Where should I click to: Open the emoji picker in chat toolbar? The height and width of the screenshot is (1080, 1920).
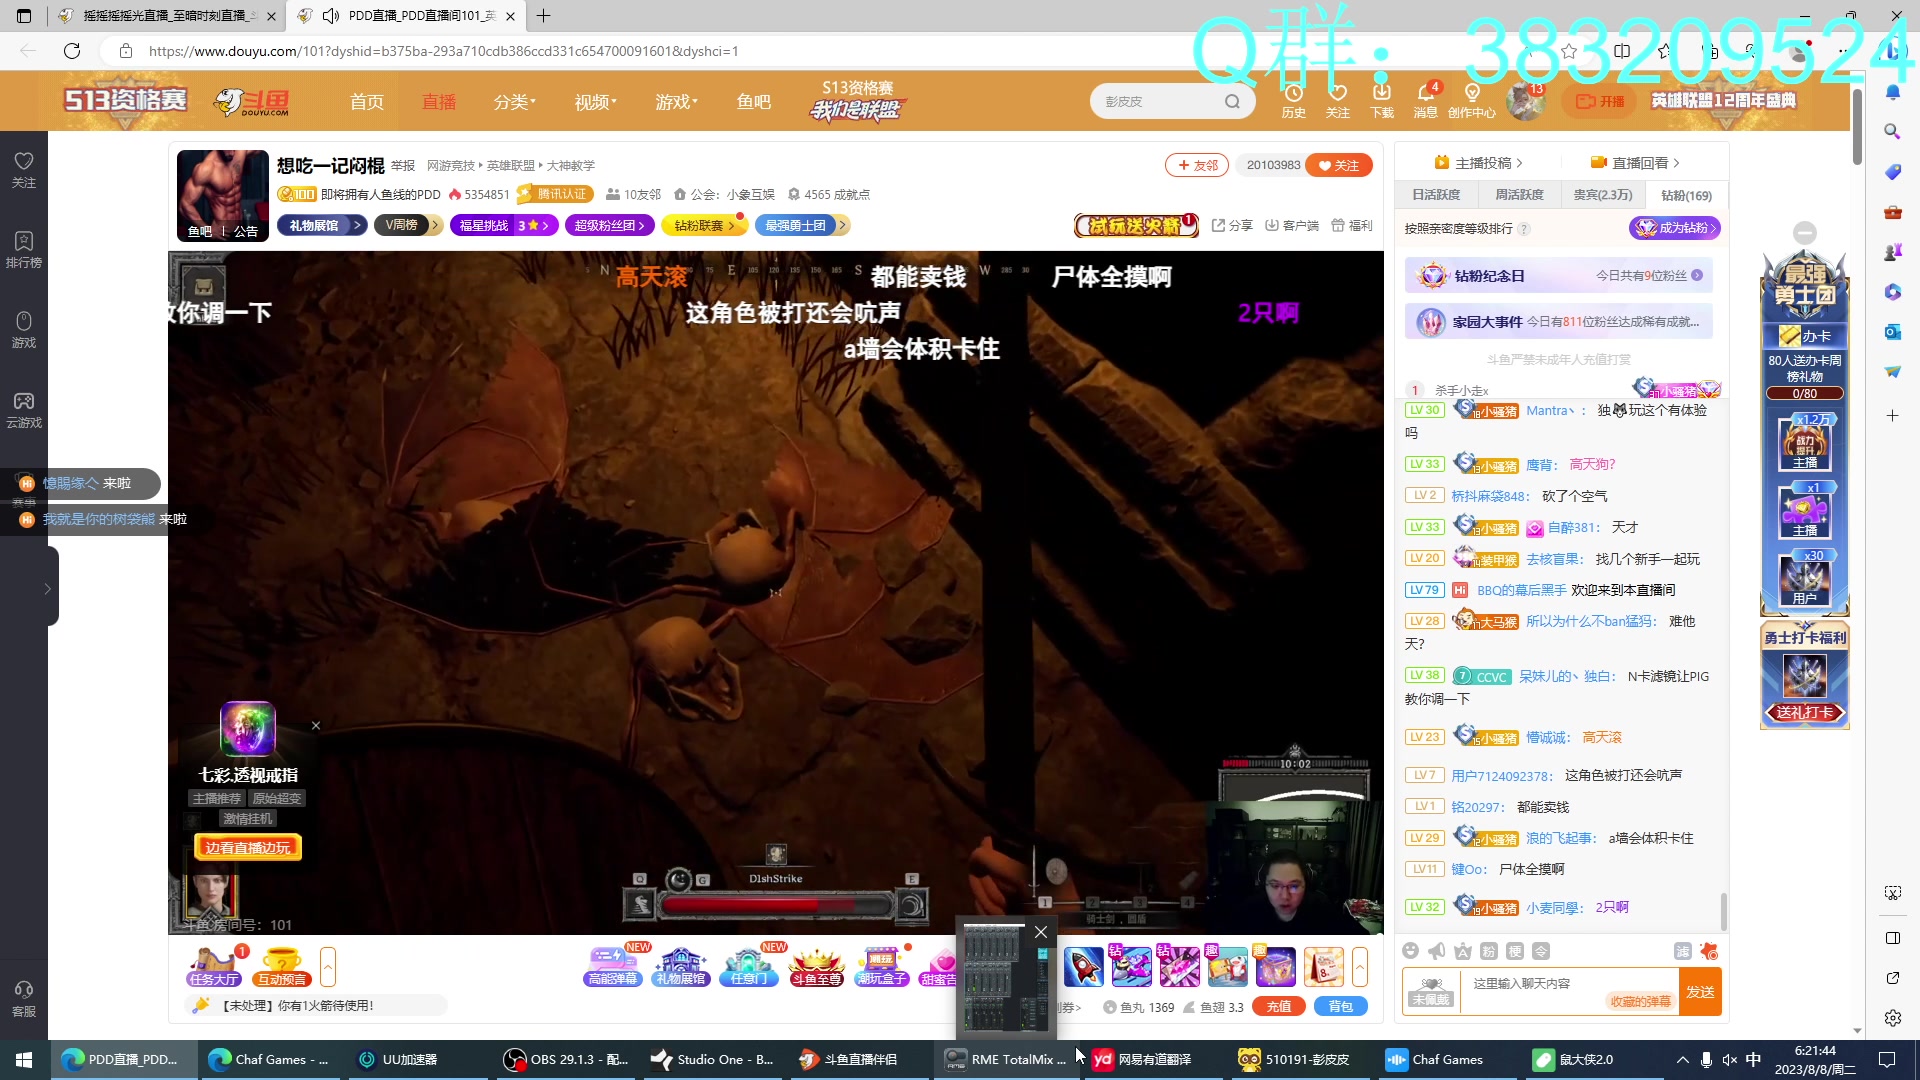click(x=1410, y=951)
